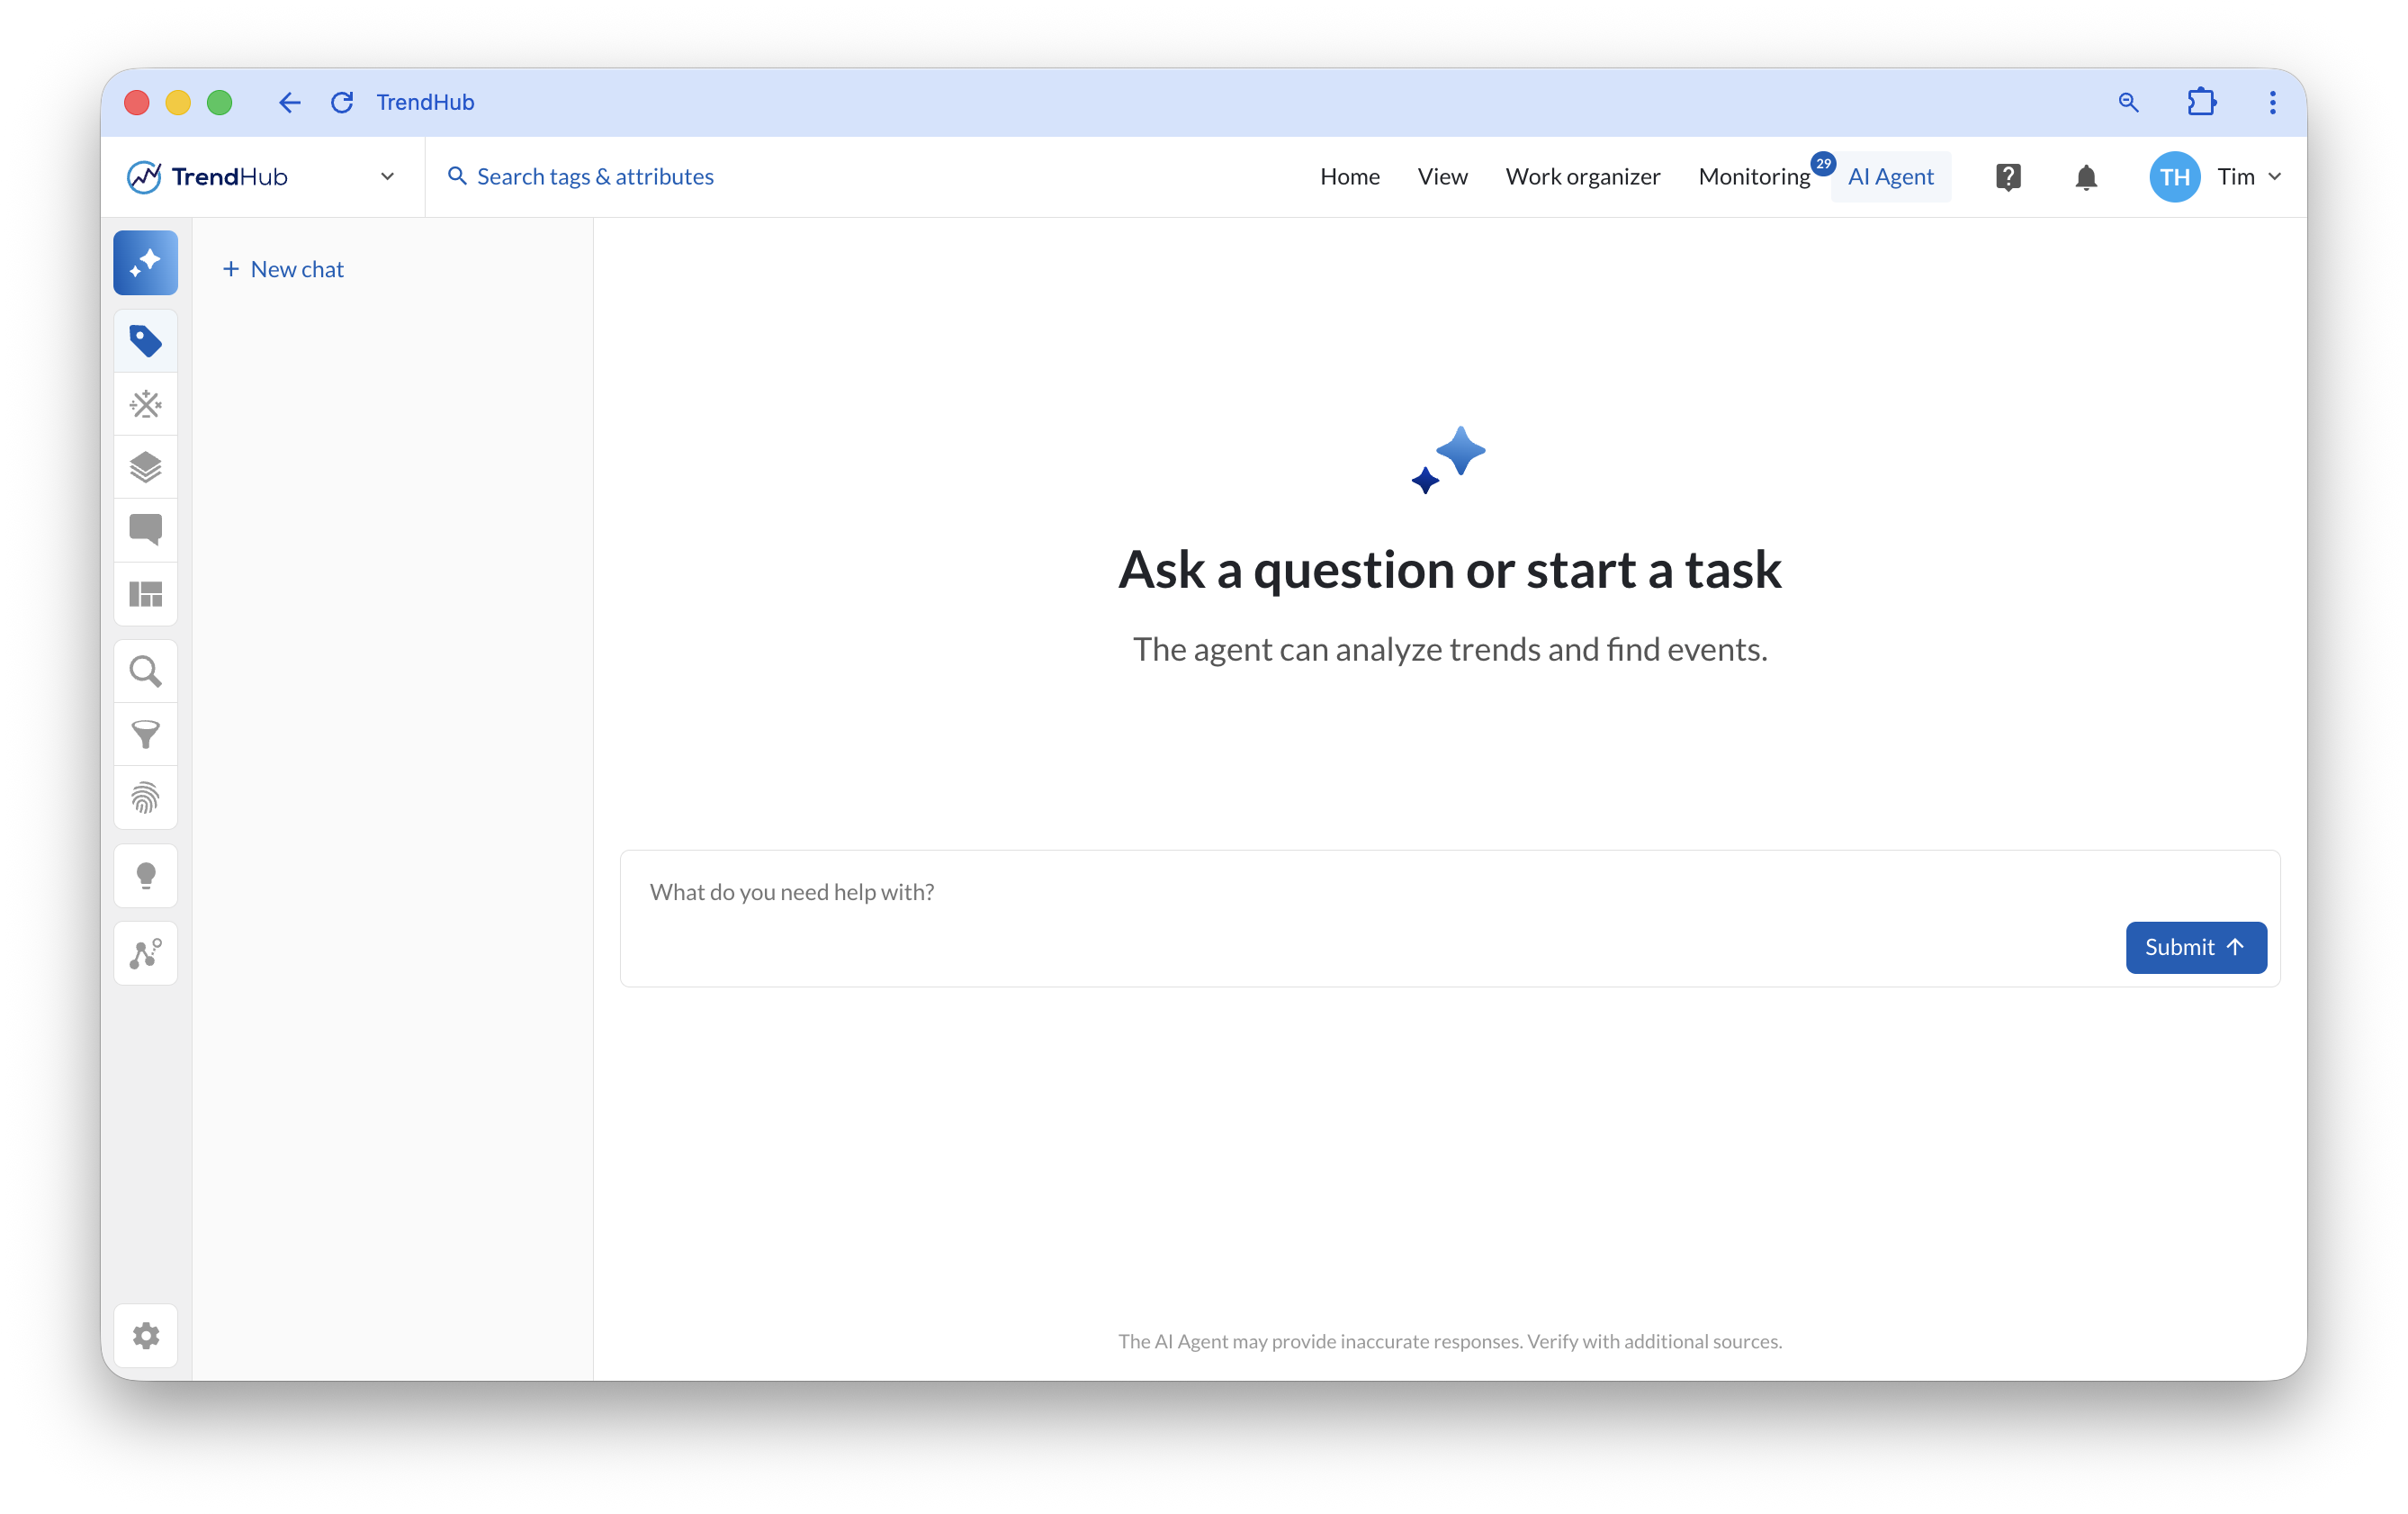Click the Monitoring 29 notification badge
Screen dimensions: 2408x1514
pos(1822,163)
